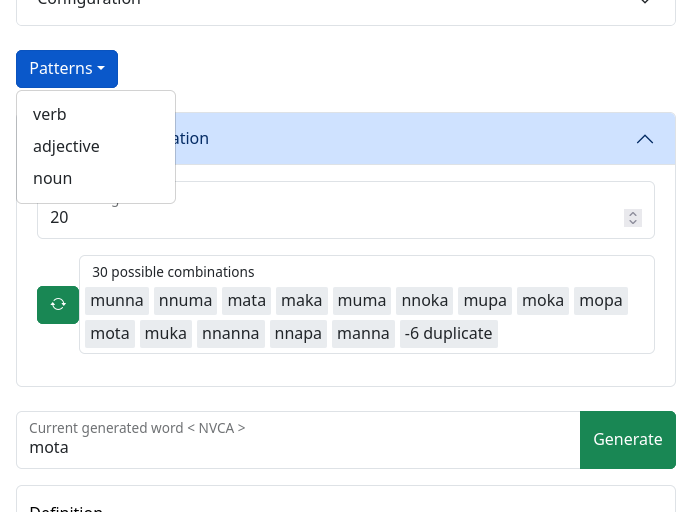The height and width of the screenshot is (512, 691).
Task: Pick the mata combination tag
Action: pos(246,301)
